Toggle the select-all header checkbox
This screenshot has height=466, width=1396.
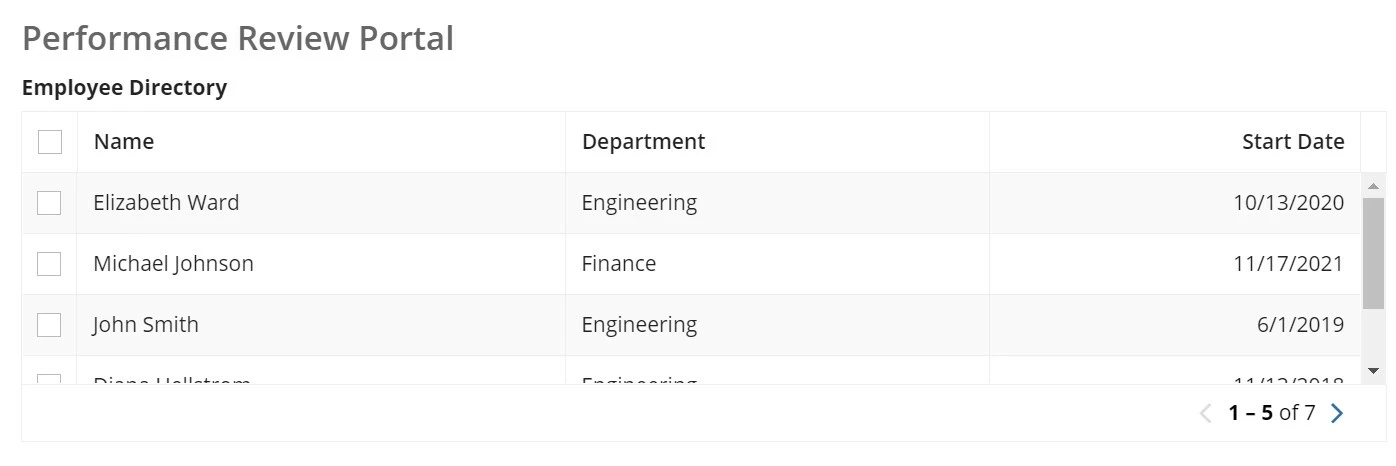(50, 142)
